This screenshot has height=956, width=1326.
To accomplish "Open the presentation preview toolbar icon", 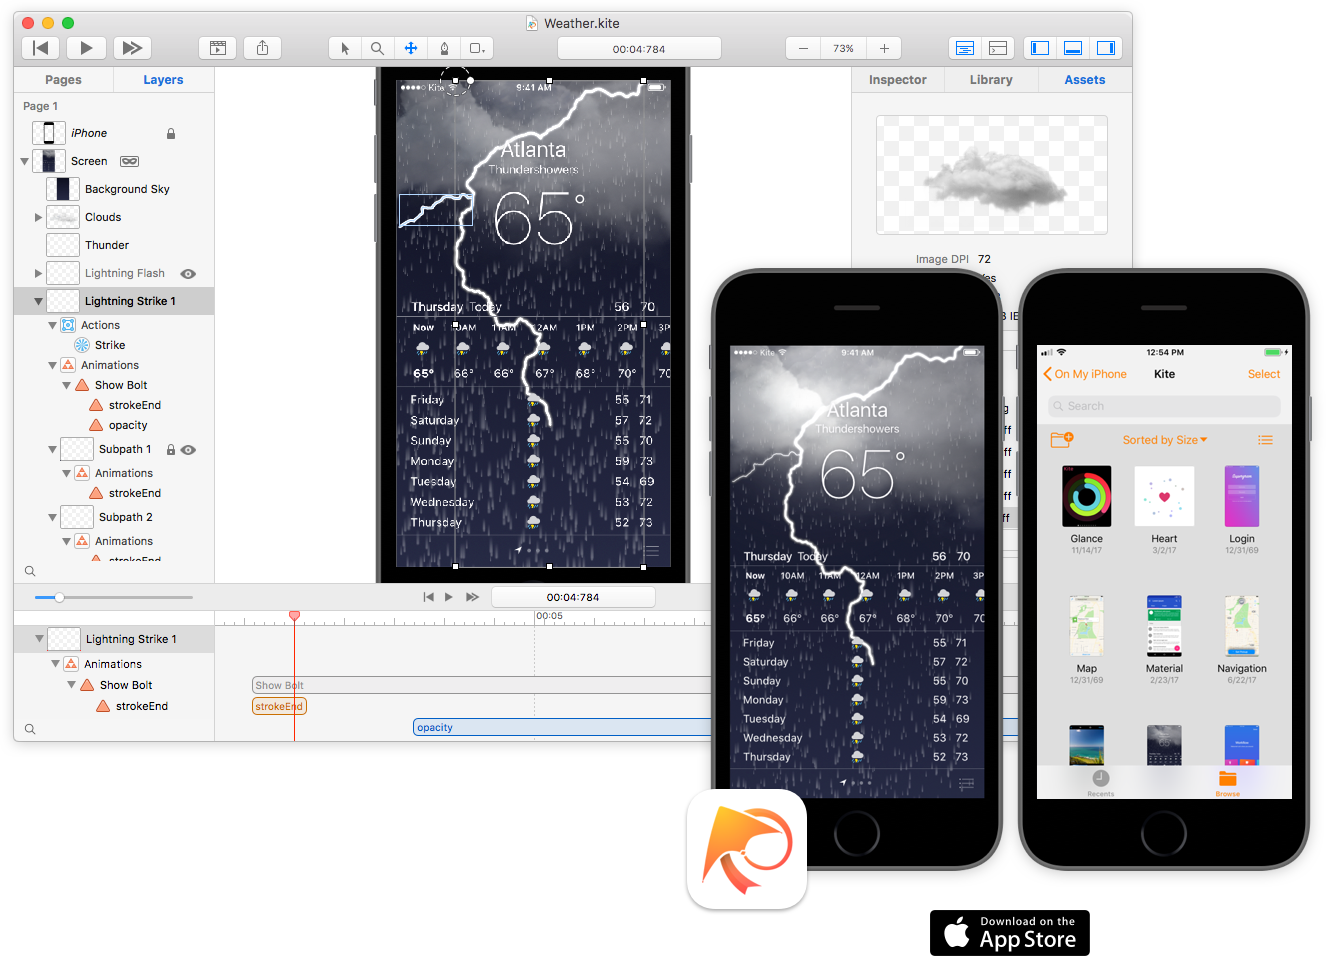I will (218, 48).
